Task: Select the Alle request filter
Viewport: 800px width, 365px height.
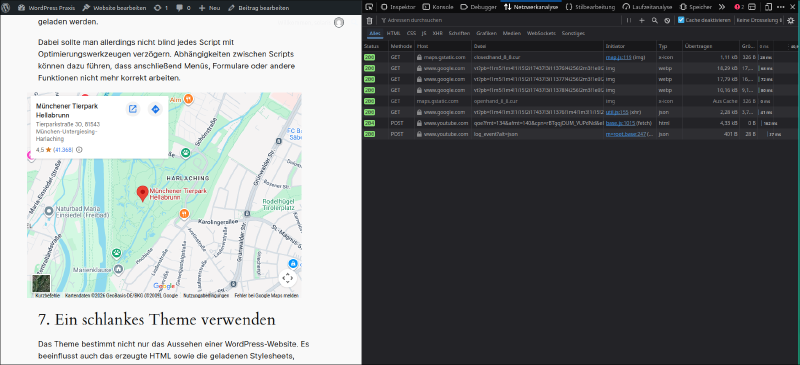Action: click(375, 33)
